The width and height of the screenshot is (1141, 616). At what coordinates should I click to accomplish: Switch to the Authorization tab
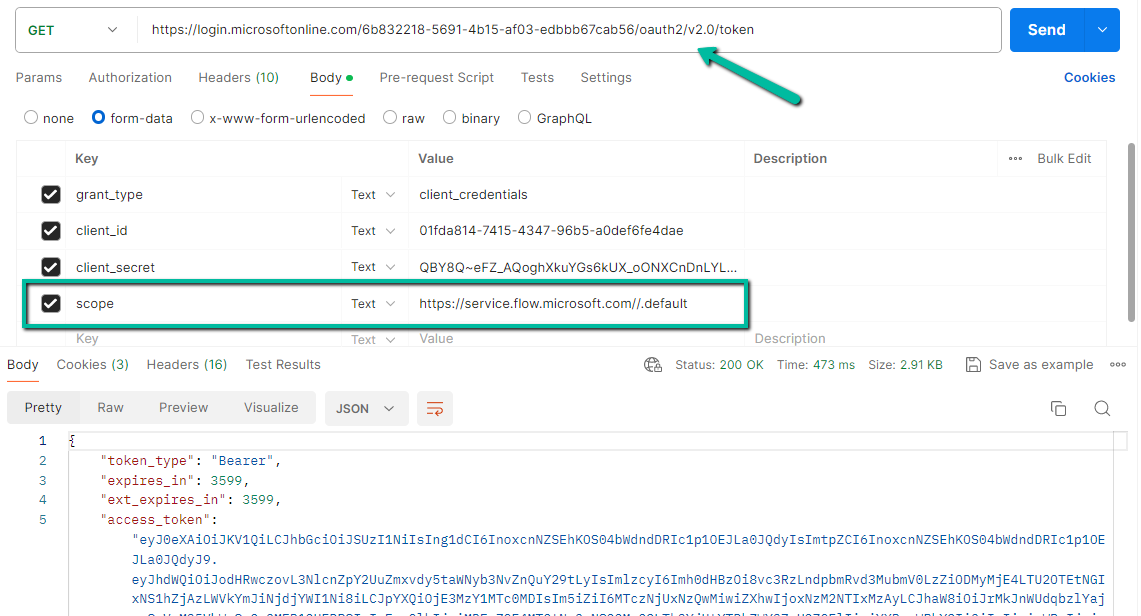(x=130, y=78)
